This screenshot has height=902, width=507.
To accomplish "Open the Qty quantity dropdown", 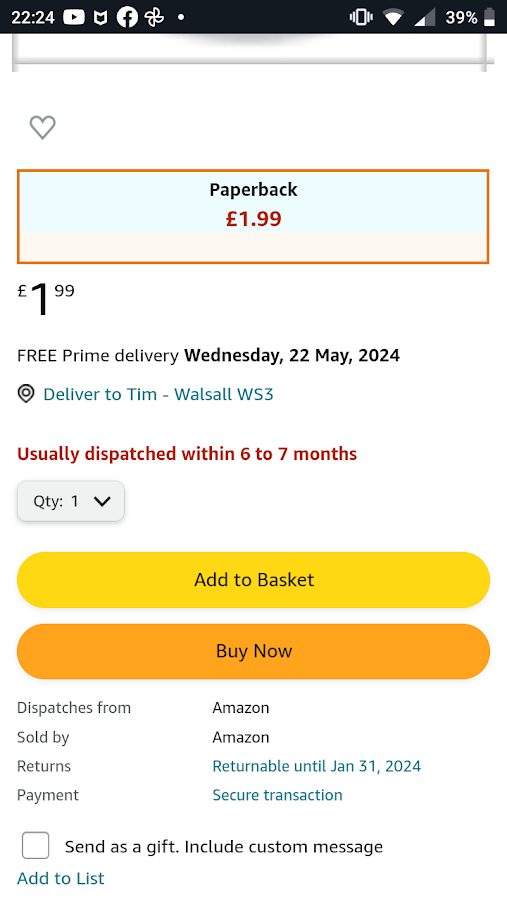I will click(71, 501).
